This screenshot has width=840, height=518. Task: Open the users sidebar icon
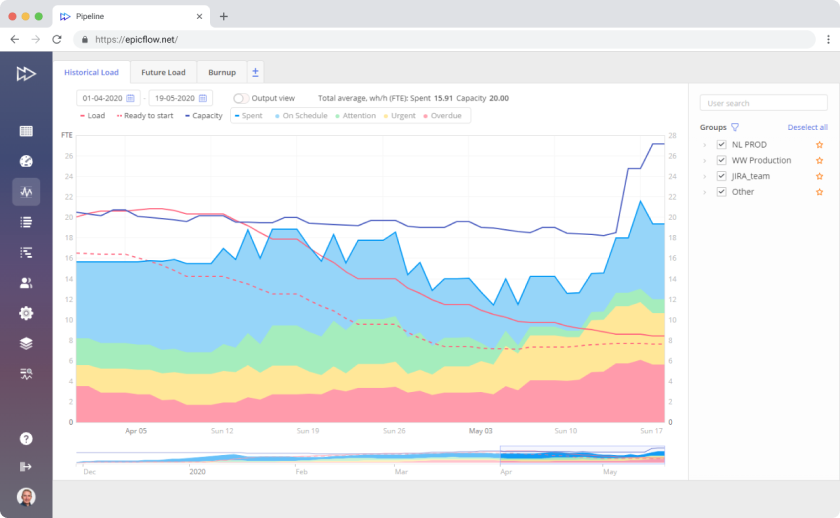pos(26,283)
